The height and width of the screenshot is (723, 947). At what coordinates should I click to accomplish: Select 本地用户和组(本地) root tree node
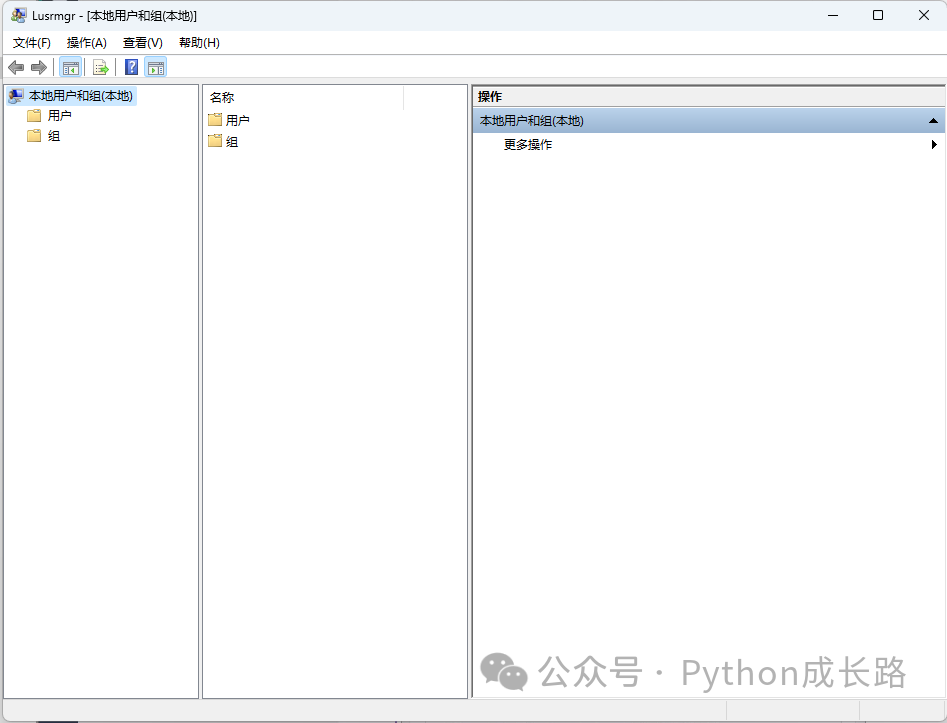click(80, 96)
